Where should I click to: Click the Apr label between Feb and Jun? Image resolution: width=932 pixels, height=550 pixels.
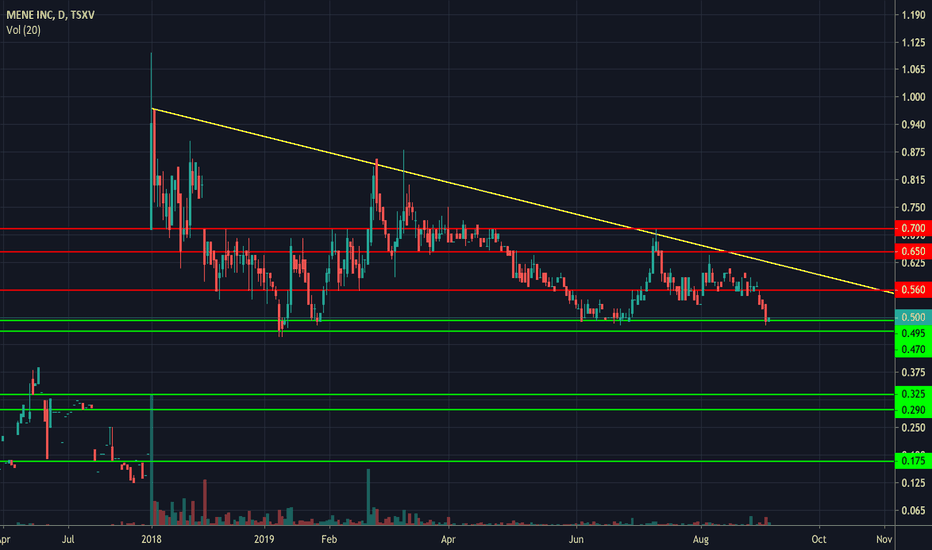pyautogui.click(x=448, y=539)
